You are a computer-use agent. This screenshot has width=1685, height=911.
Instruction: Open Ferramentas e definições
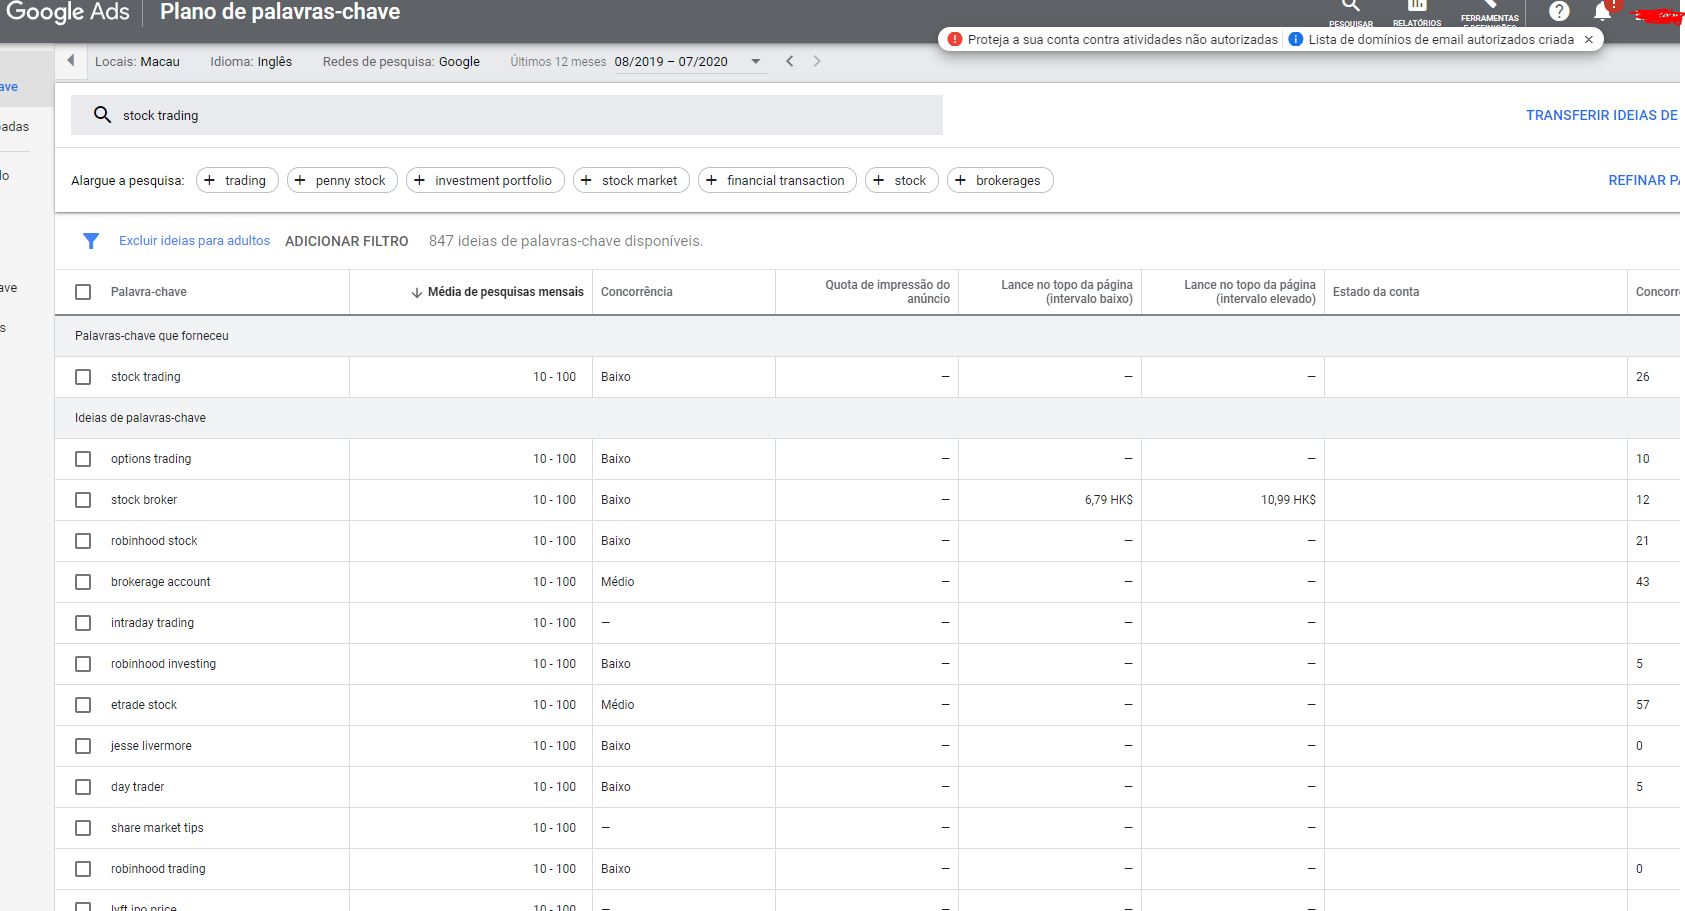pos(1489,12)
